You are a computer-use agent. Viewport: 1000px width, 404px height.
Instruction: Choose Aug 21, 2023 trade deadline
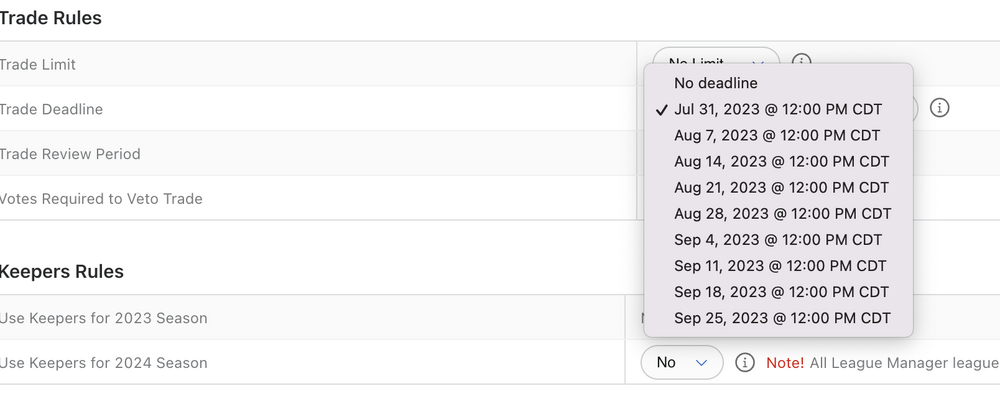click(x=781, y=187)
